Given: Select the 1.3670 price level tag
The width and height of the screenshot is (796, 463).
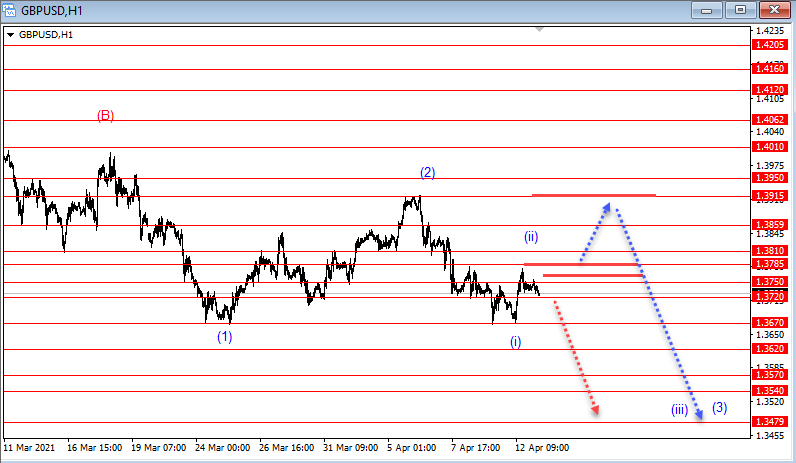Looking at the screenshot, I should (770, 323).
